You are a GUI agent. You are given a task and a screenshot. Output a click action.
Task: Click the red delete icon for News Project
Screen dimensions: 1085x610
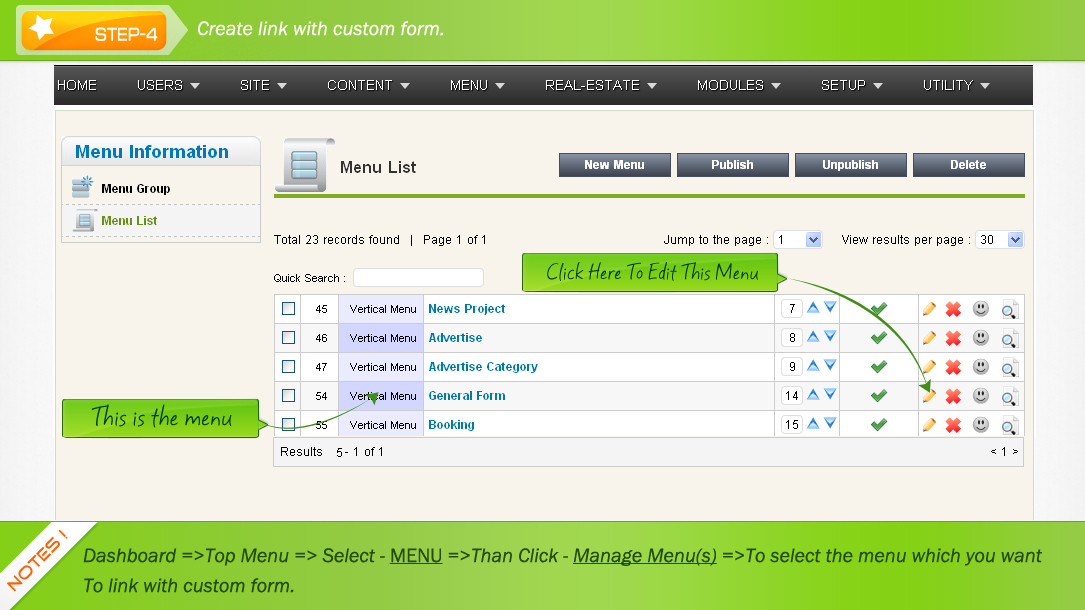pos(953,309)
